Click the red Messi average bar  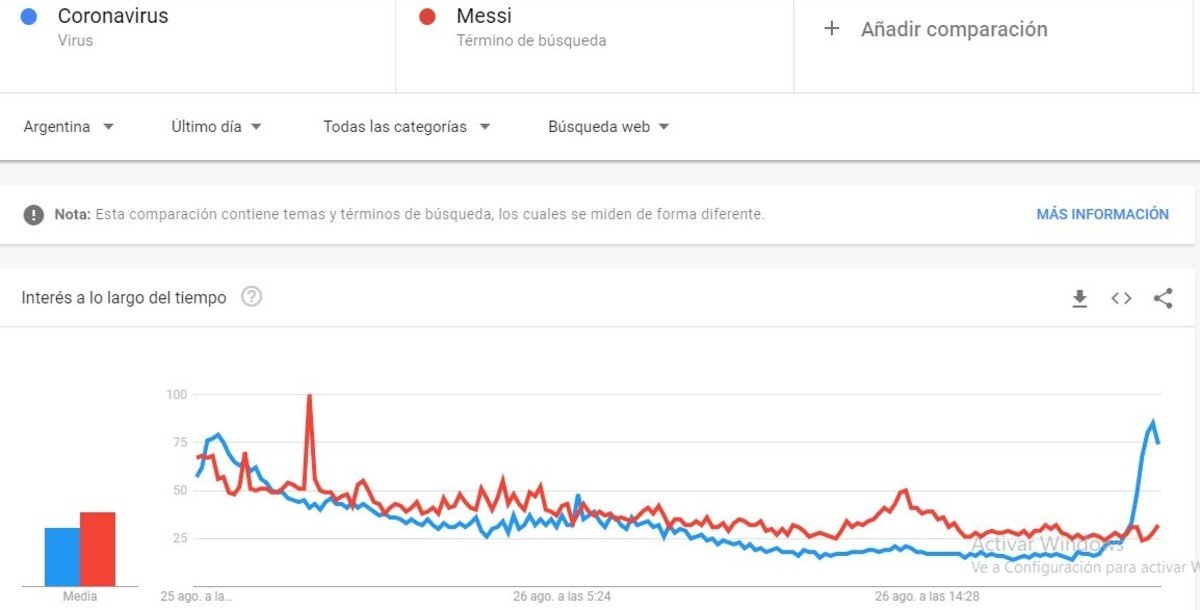pos(98,549)
